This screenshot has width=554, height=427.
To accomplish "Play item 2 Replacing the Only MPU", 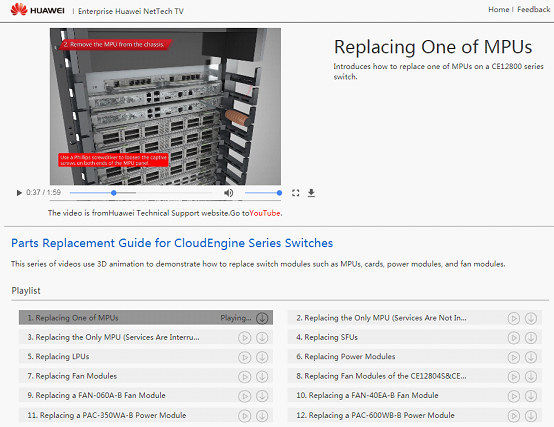I will click(x=514, y=319).
